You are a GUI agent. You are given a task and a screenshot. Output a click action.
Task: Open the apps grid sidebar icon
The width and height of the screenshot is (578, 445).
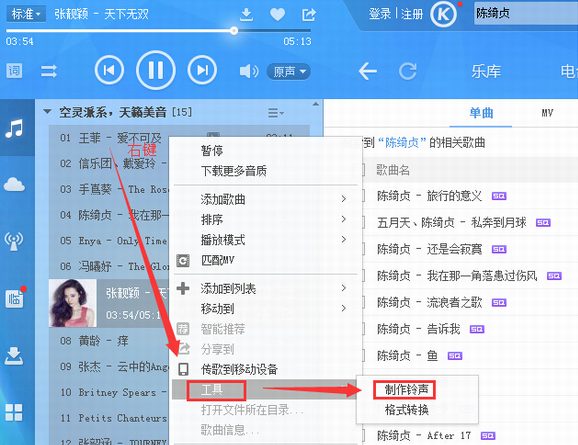pos(14,412)
